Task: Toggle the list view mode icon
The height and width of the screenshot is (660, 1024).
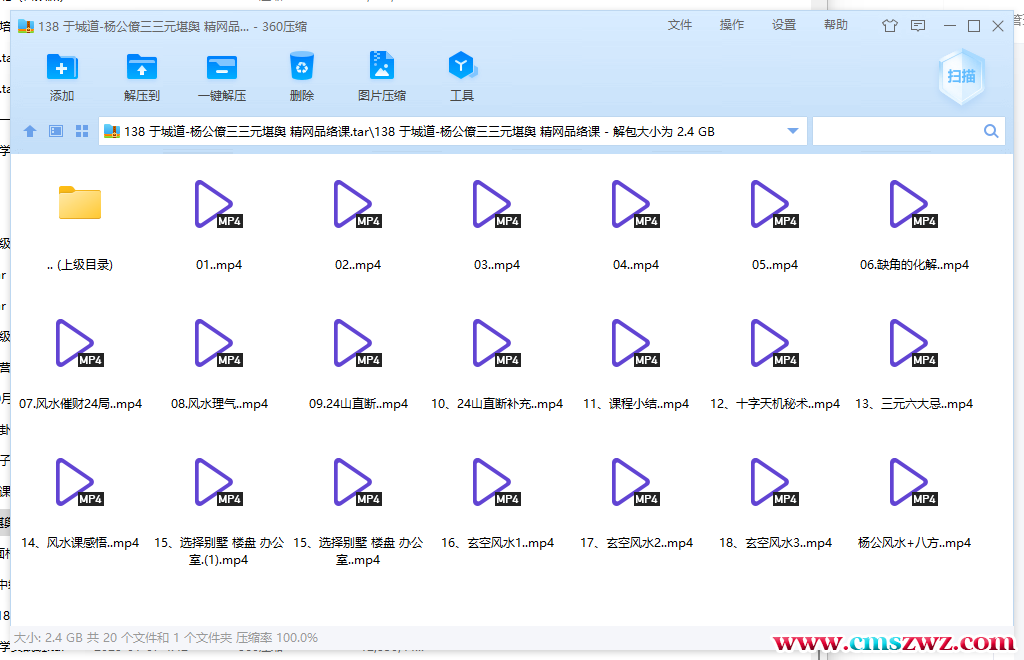Action: coord(56,130)
